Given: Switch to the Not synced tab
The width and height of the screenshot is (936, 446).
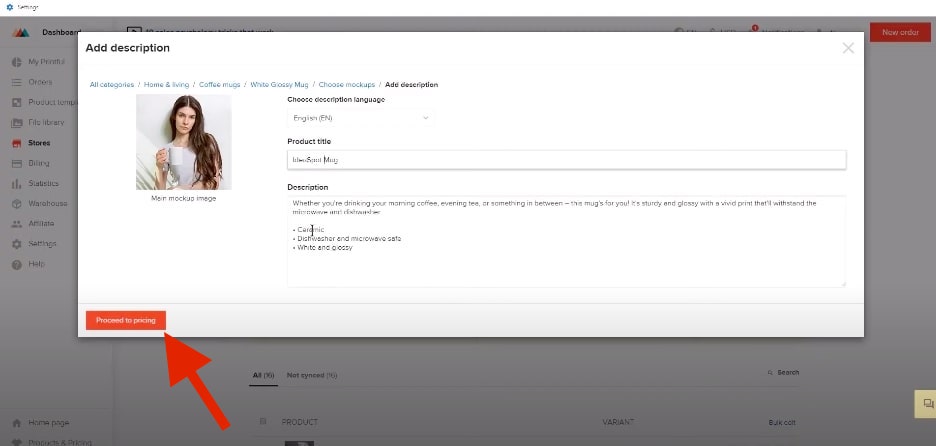Looking at the screenshot, I should click(x=311, y=375).
